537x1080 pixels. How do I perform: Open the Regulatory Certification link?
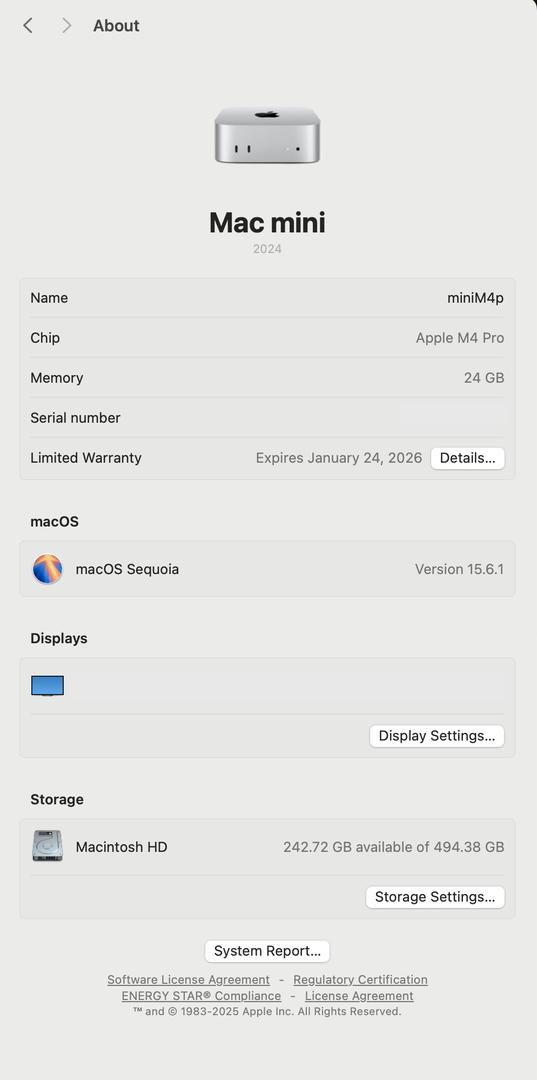coord(360,979)
